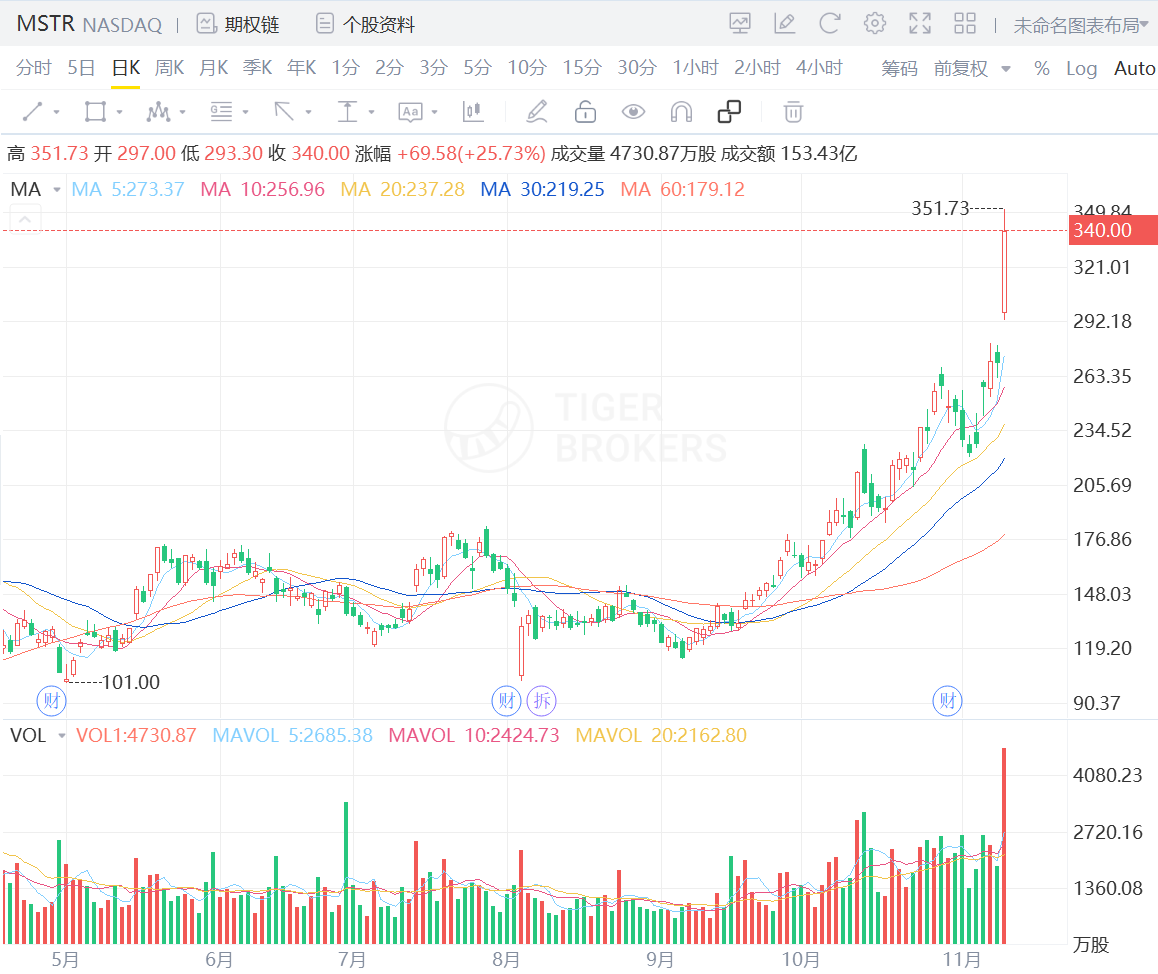Viewport: 1158px width, 974px height.
Task: Enter fullscreen chart mode
Action: (x=919, y=24)
